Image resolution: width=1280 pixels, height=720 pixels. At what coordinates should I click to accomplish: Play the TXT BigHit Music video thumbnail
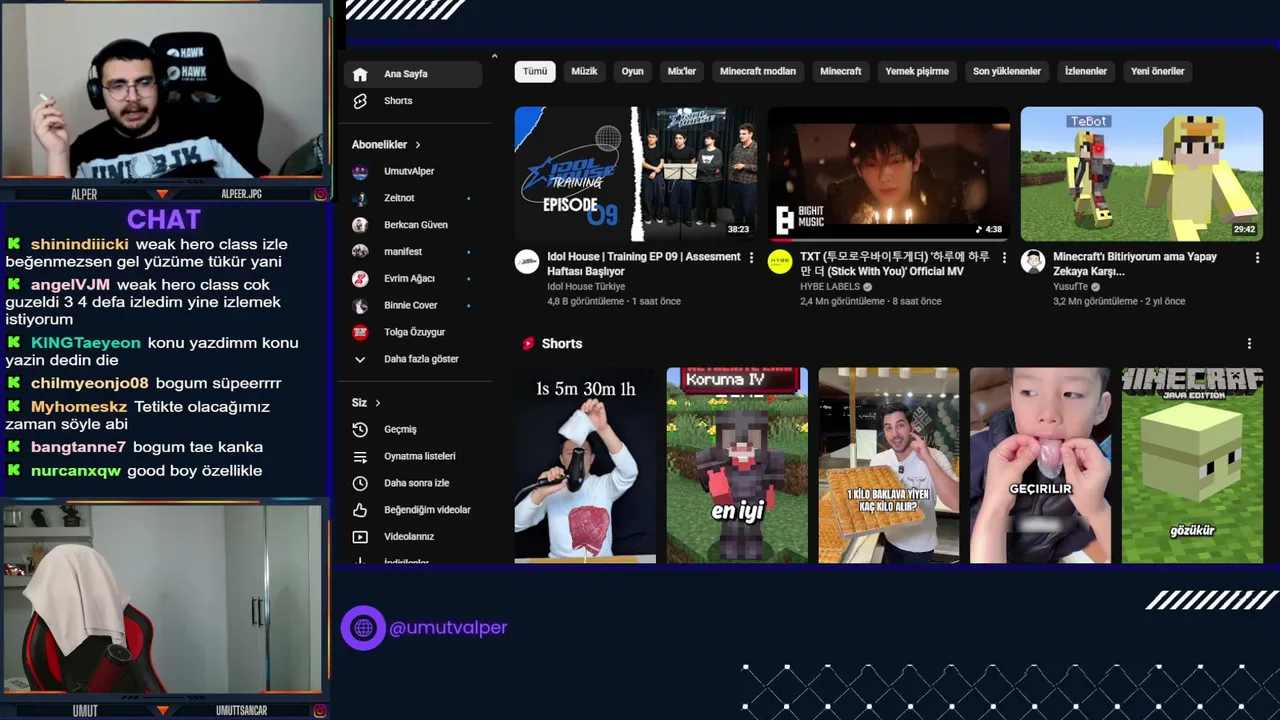889,174
